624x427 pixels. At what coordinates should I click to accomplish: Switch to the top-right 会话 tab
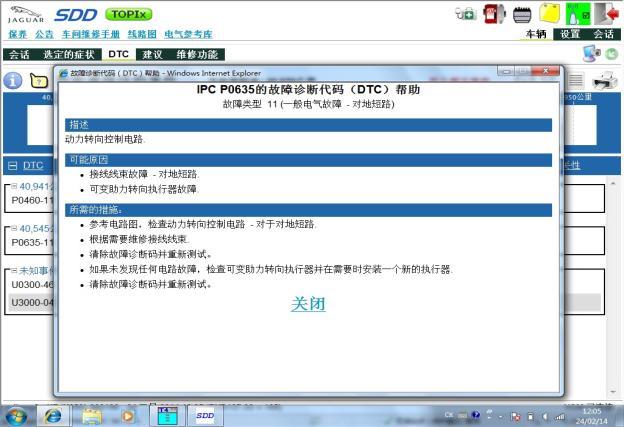(603, 34)
